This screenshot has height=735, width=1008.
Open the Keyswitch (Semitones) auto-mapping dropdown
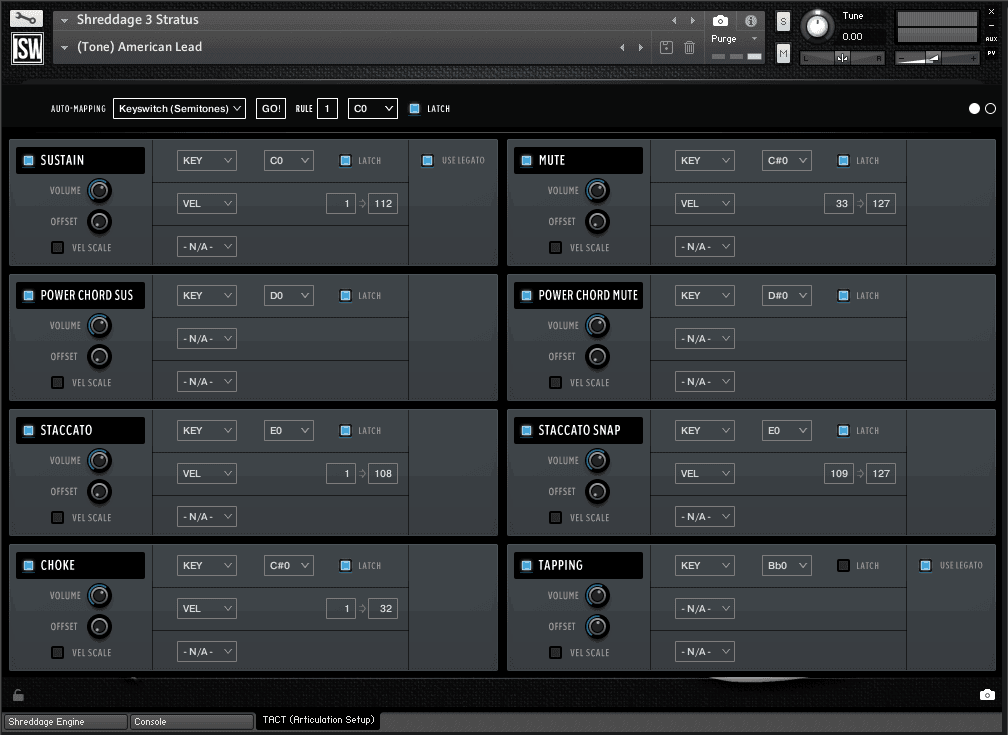click(179, 108)
